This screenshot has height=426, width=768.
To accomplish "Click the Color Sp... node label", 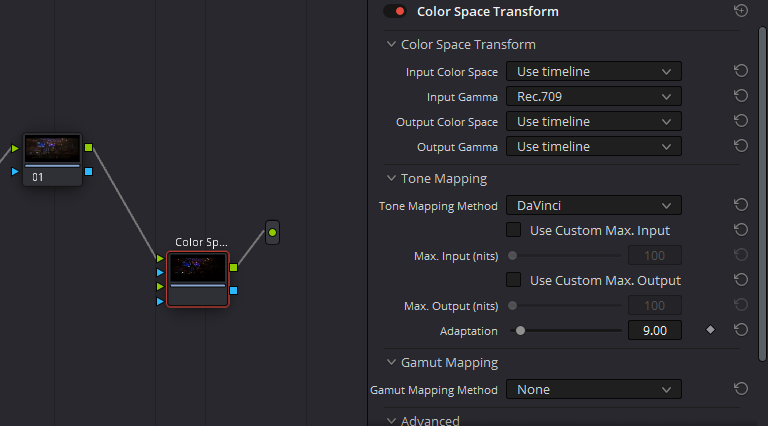I will pyautogui.click(x=201, y=242).
